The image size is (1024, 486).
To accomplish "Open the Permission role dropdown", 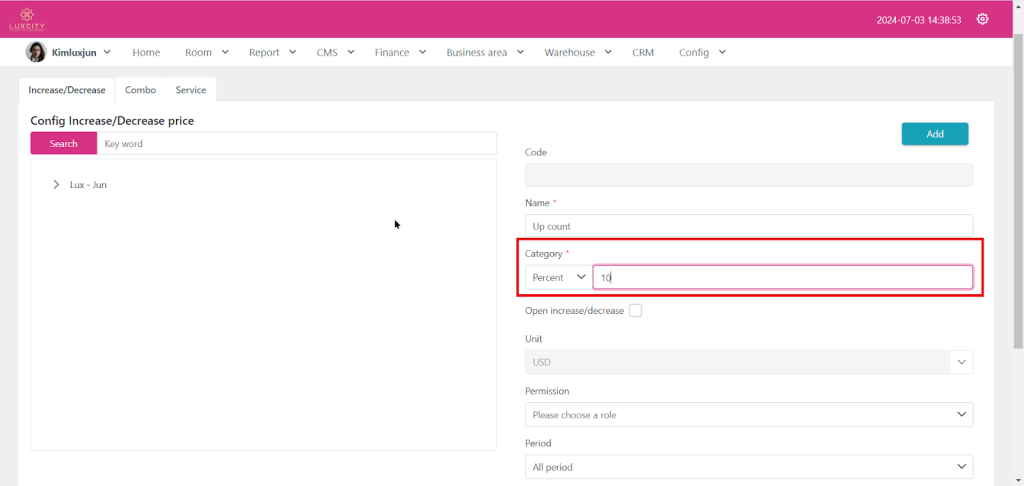I will point(748,414).
